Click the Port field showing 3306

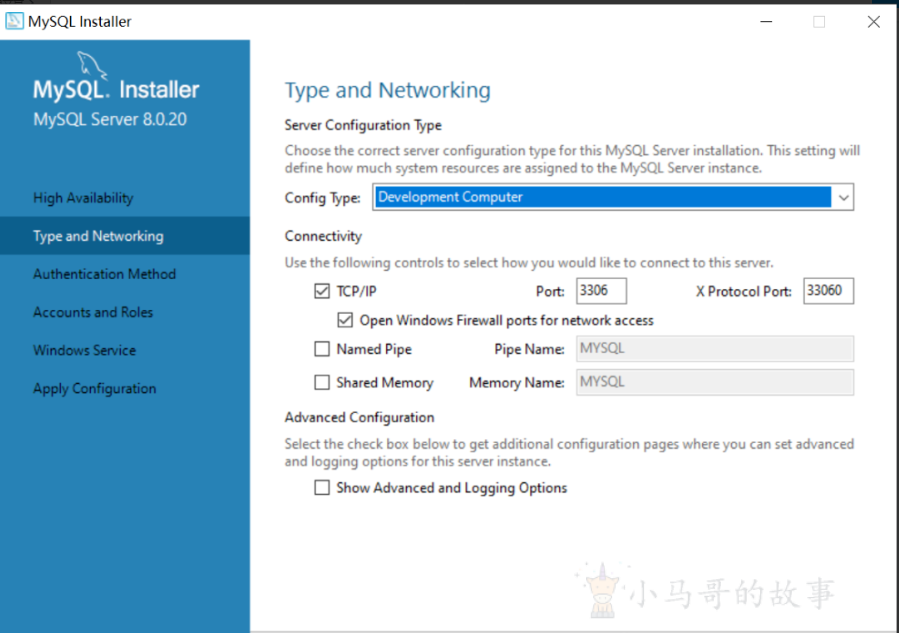(601, 291)
